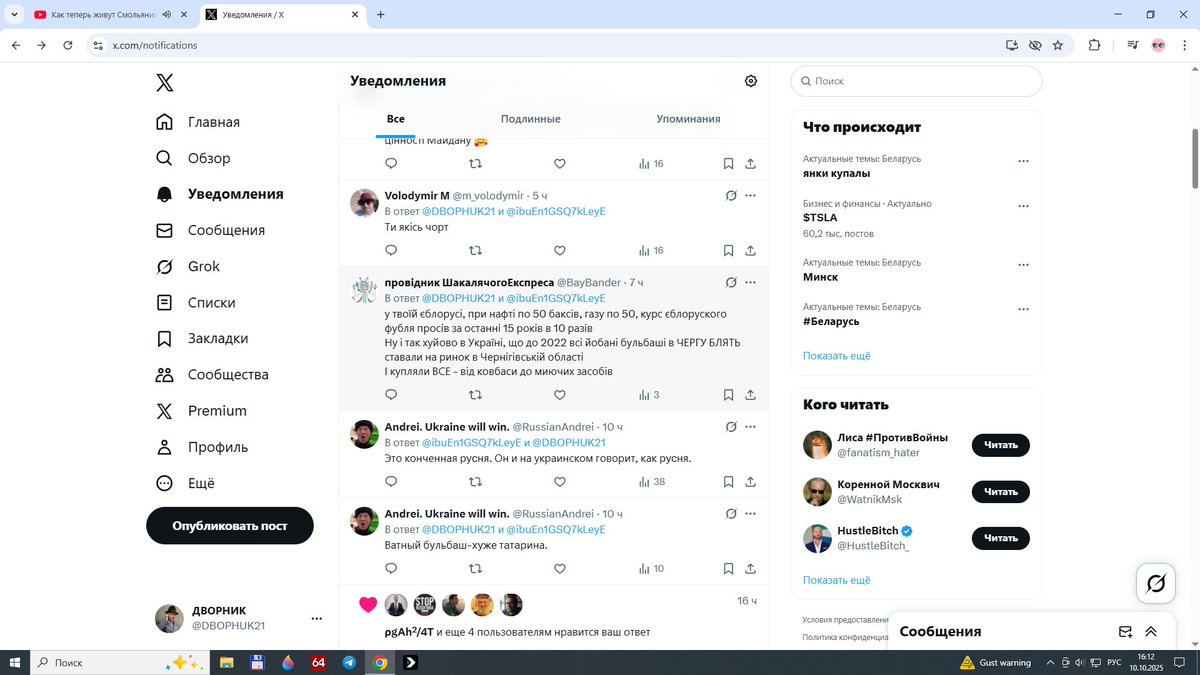The height and width of the screenshot is (675, 1200).
Task: Click the X logo in sidebar
Action: (x=165, y=83)
